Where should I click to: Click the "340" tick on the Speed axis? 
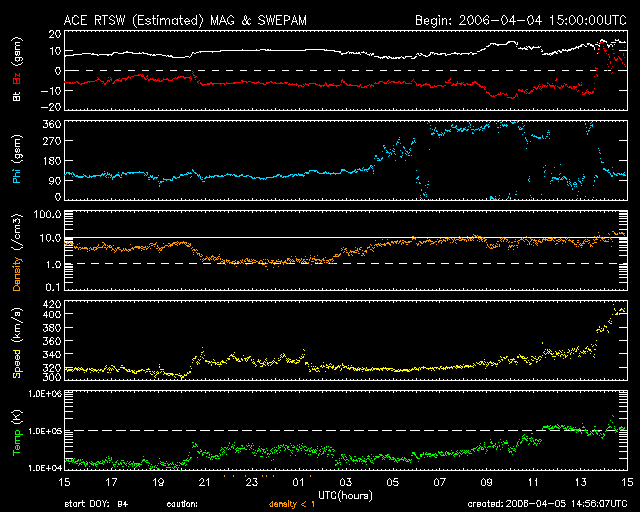52,354
